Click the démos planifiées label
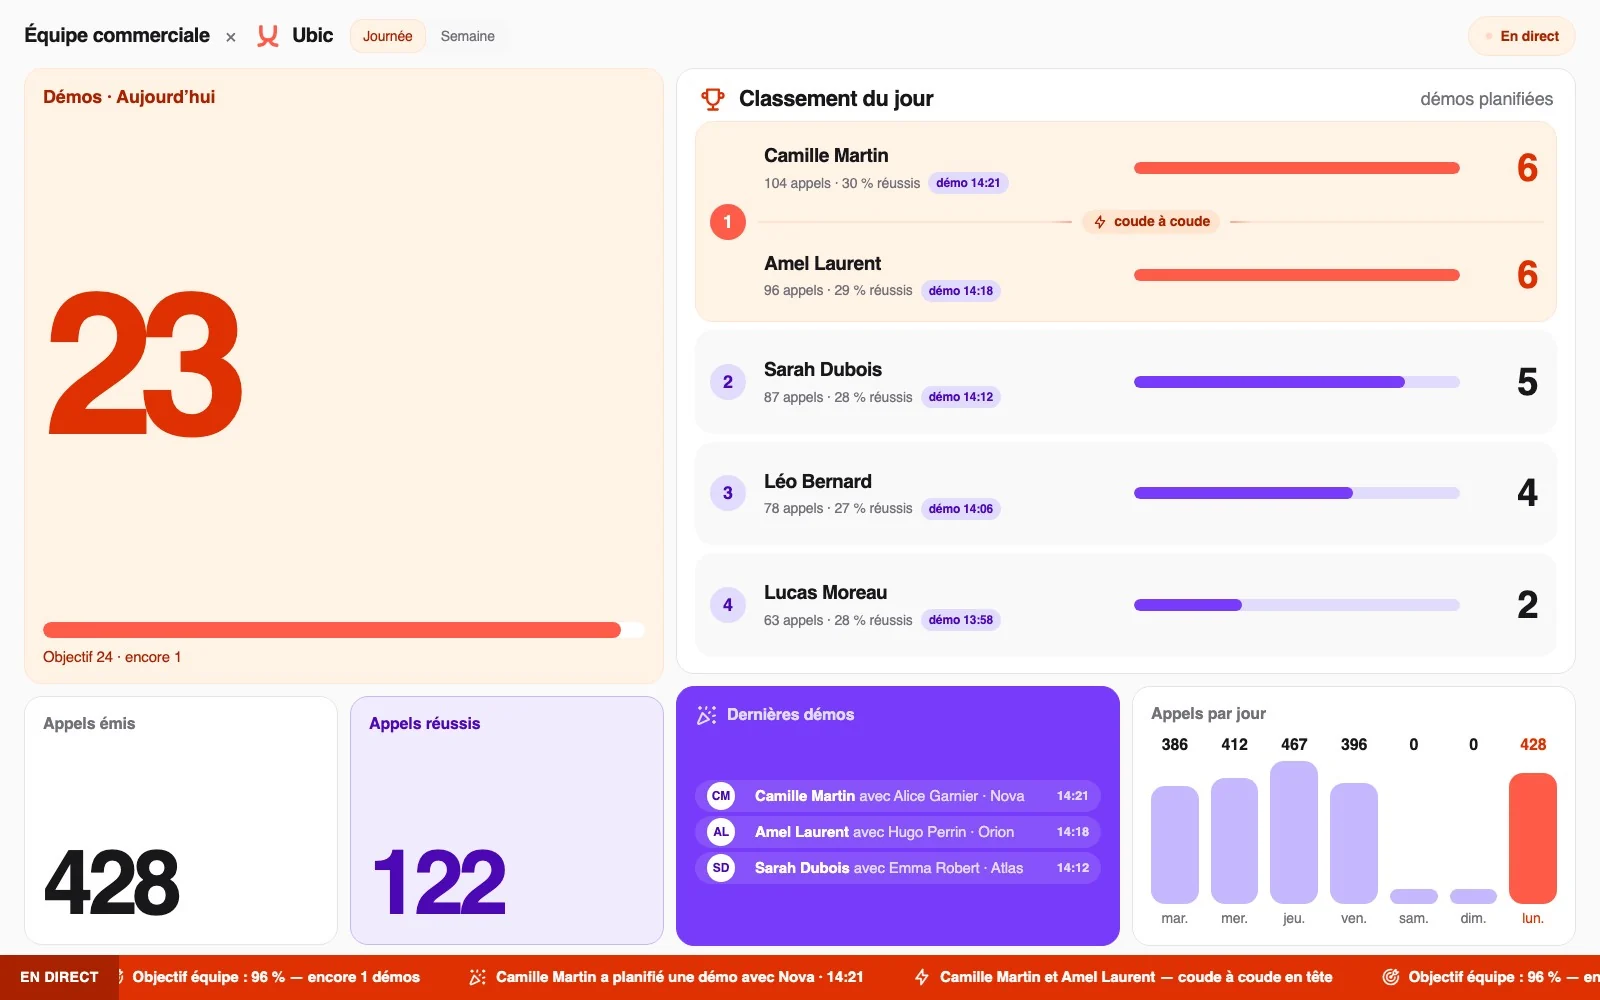 pyautogui.click(x=1487, y=99)
